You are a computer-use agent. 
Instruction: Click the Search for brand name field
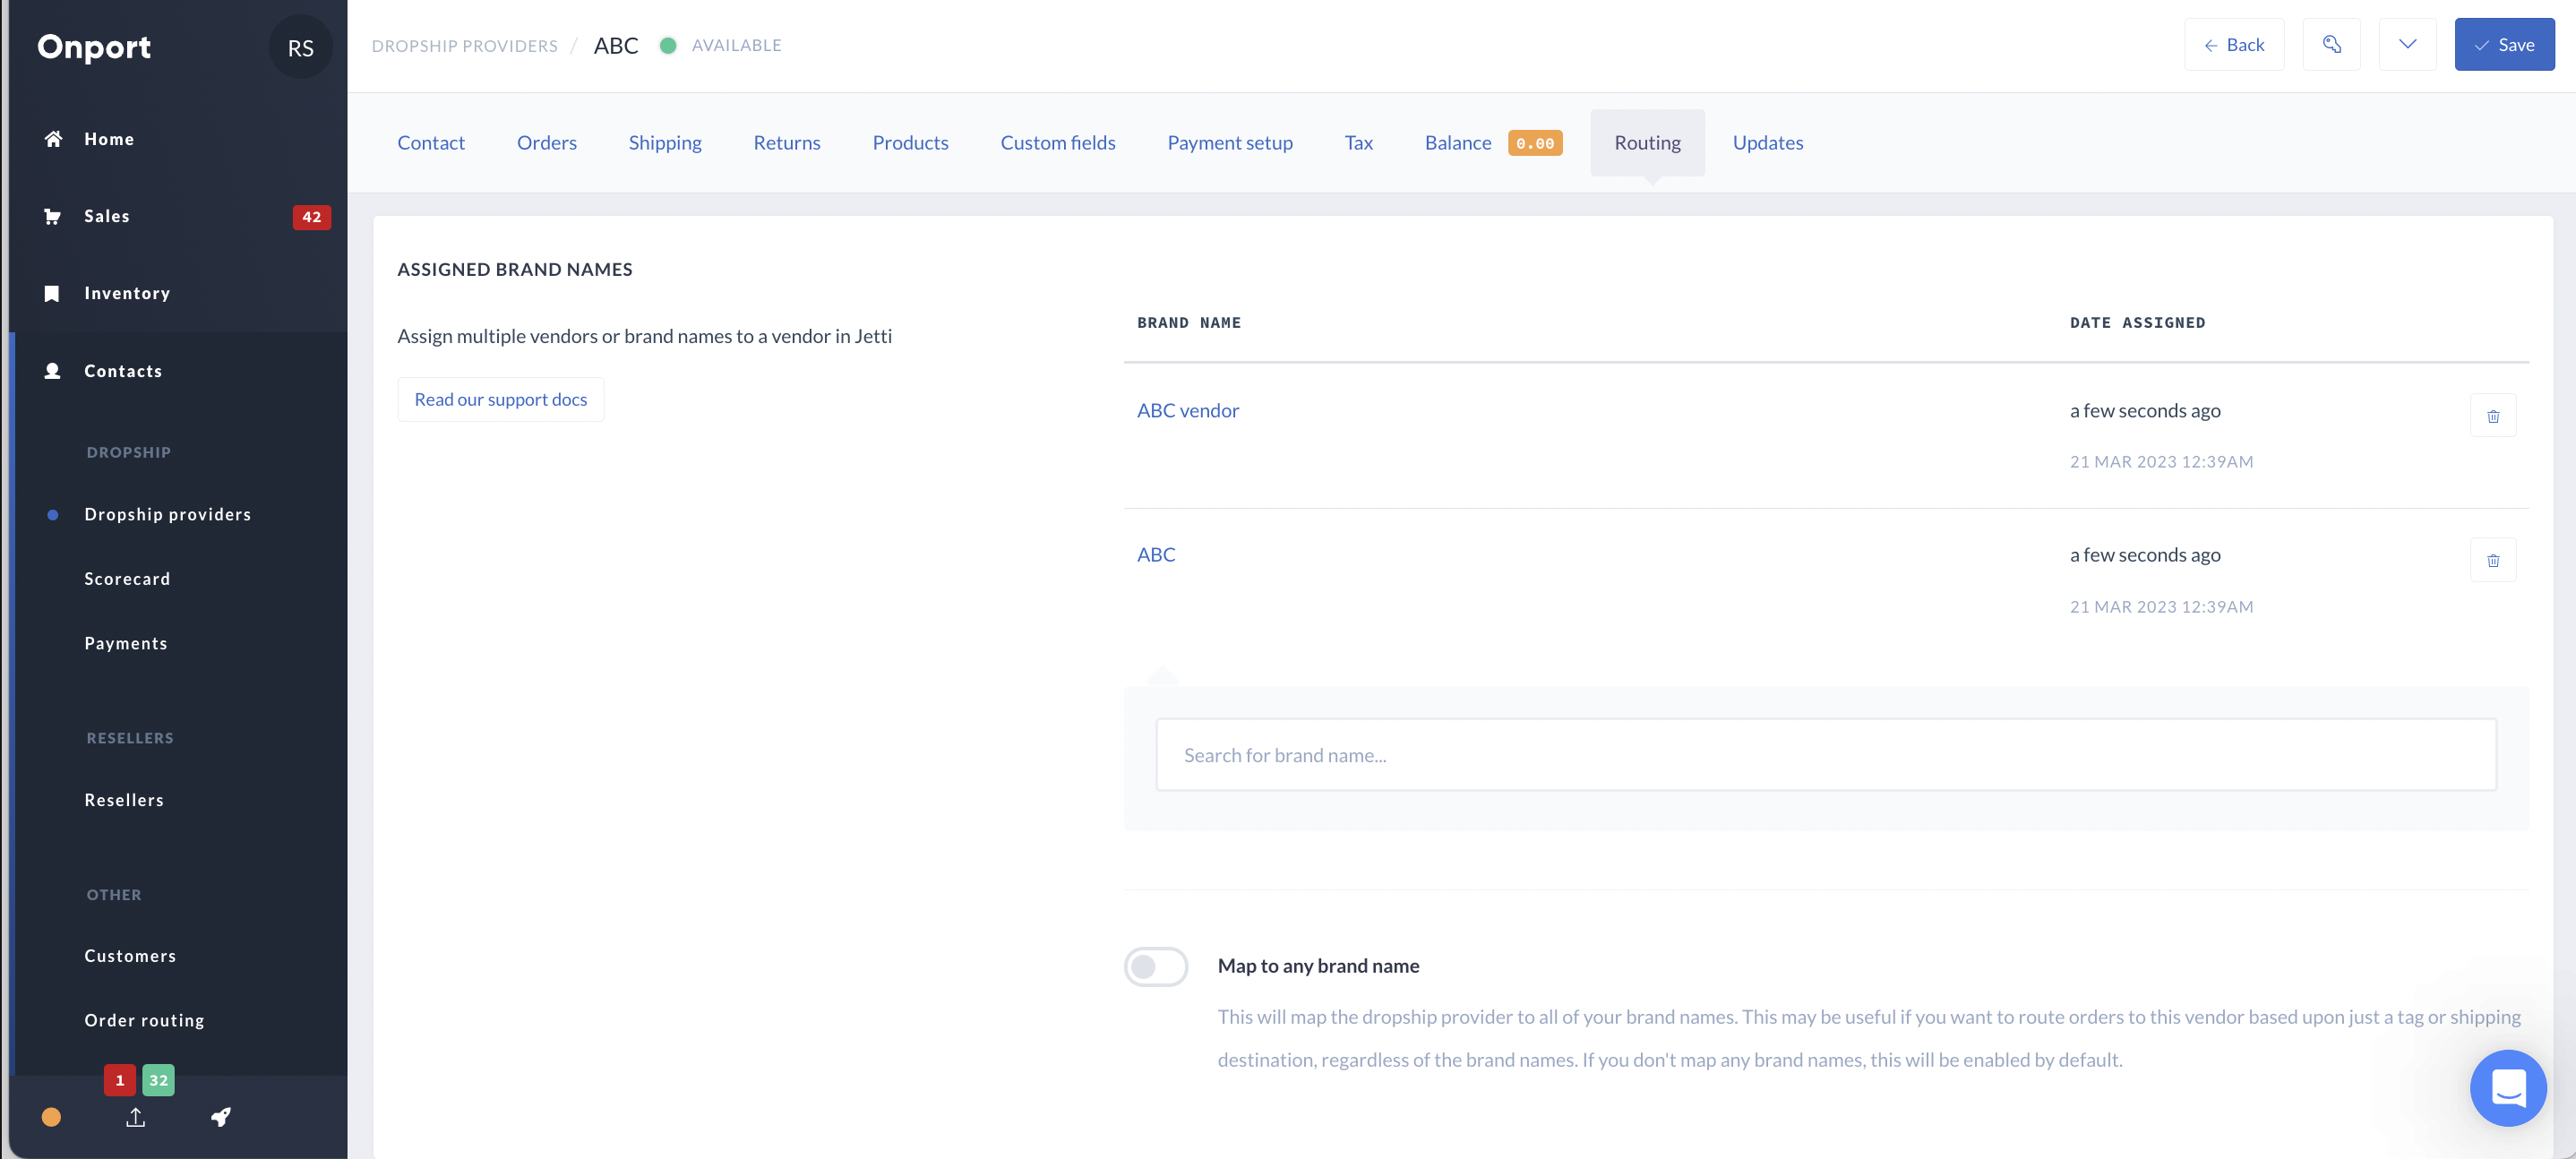pyautogui.click(x=1826, y=755)
